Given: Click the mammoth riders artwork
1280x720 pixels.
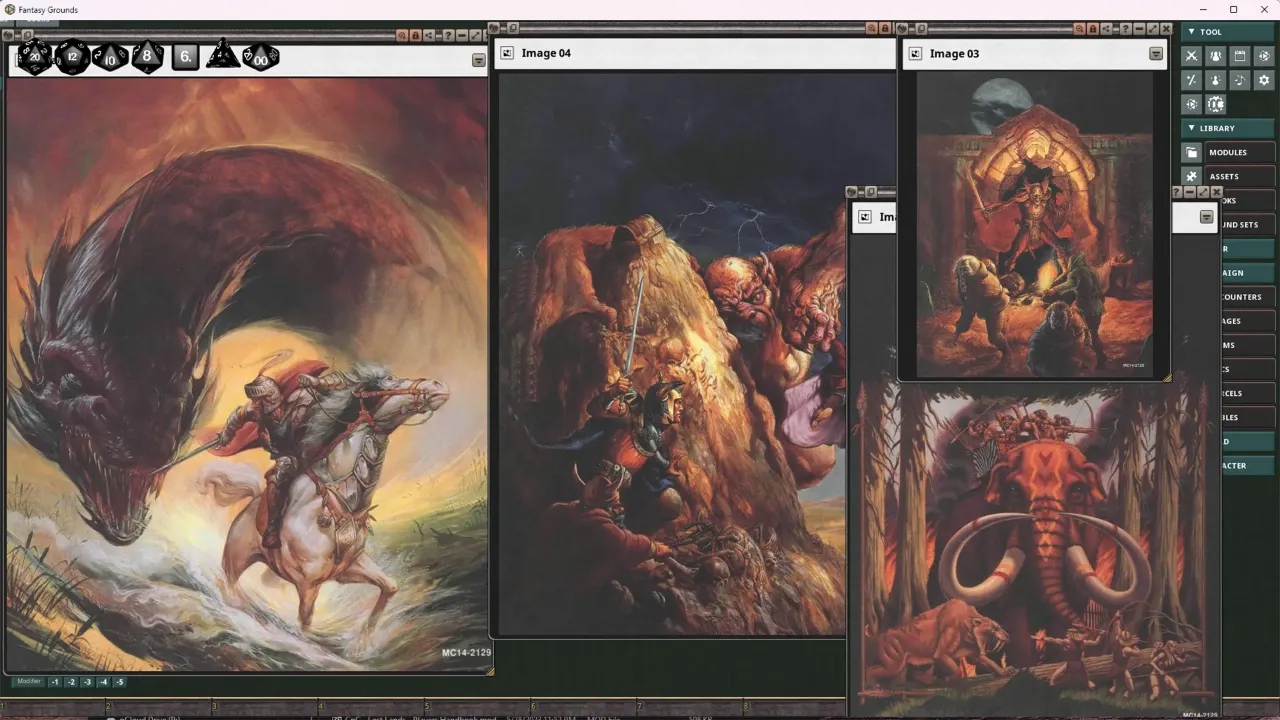Looking at the screenshot, I should tap(1035, 550).
